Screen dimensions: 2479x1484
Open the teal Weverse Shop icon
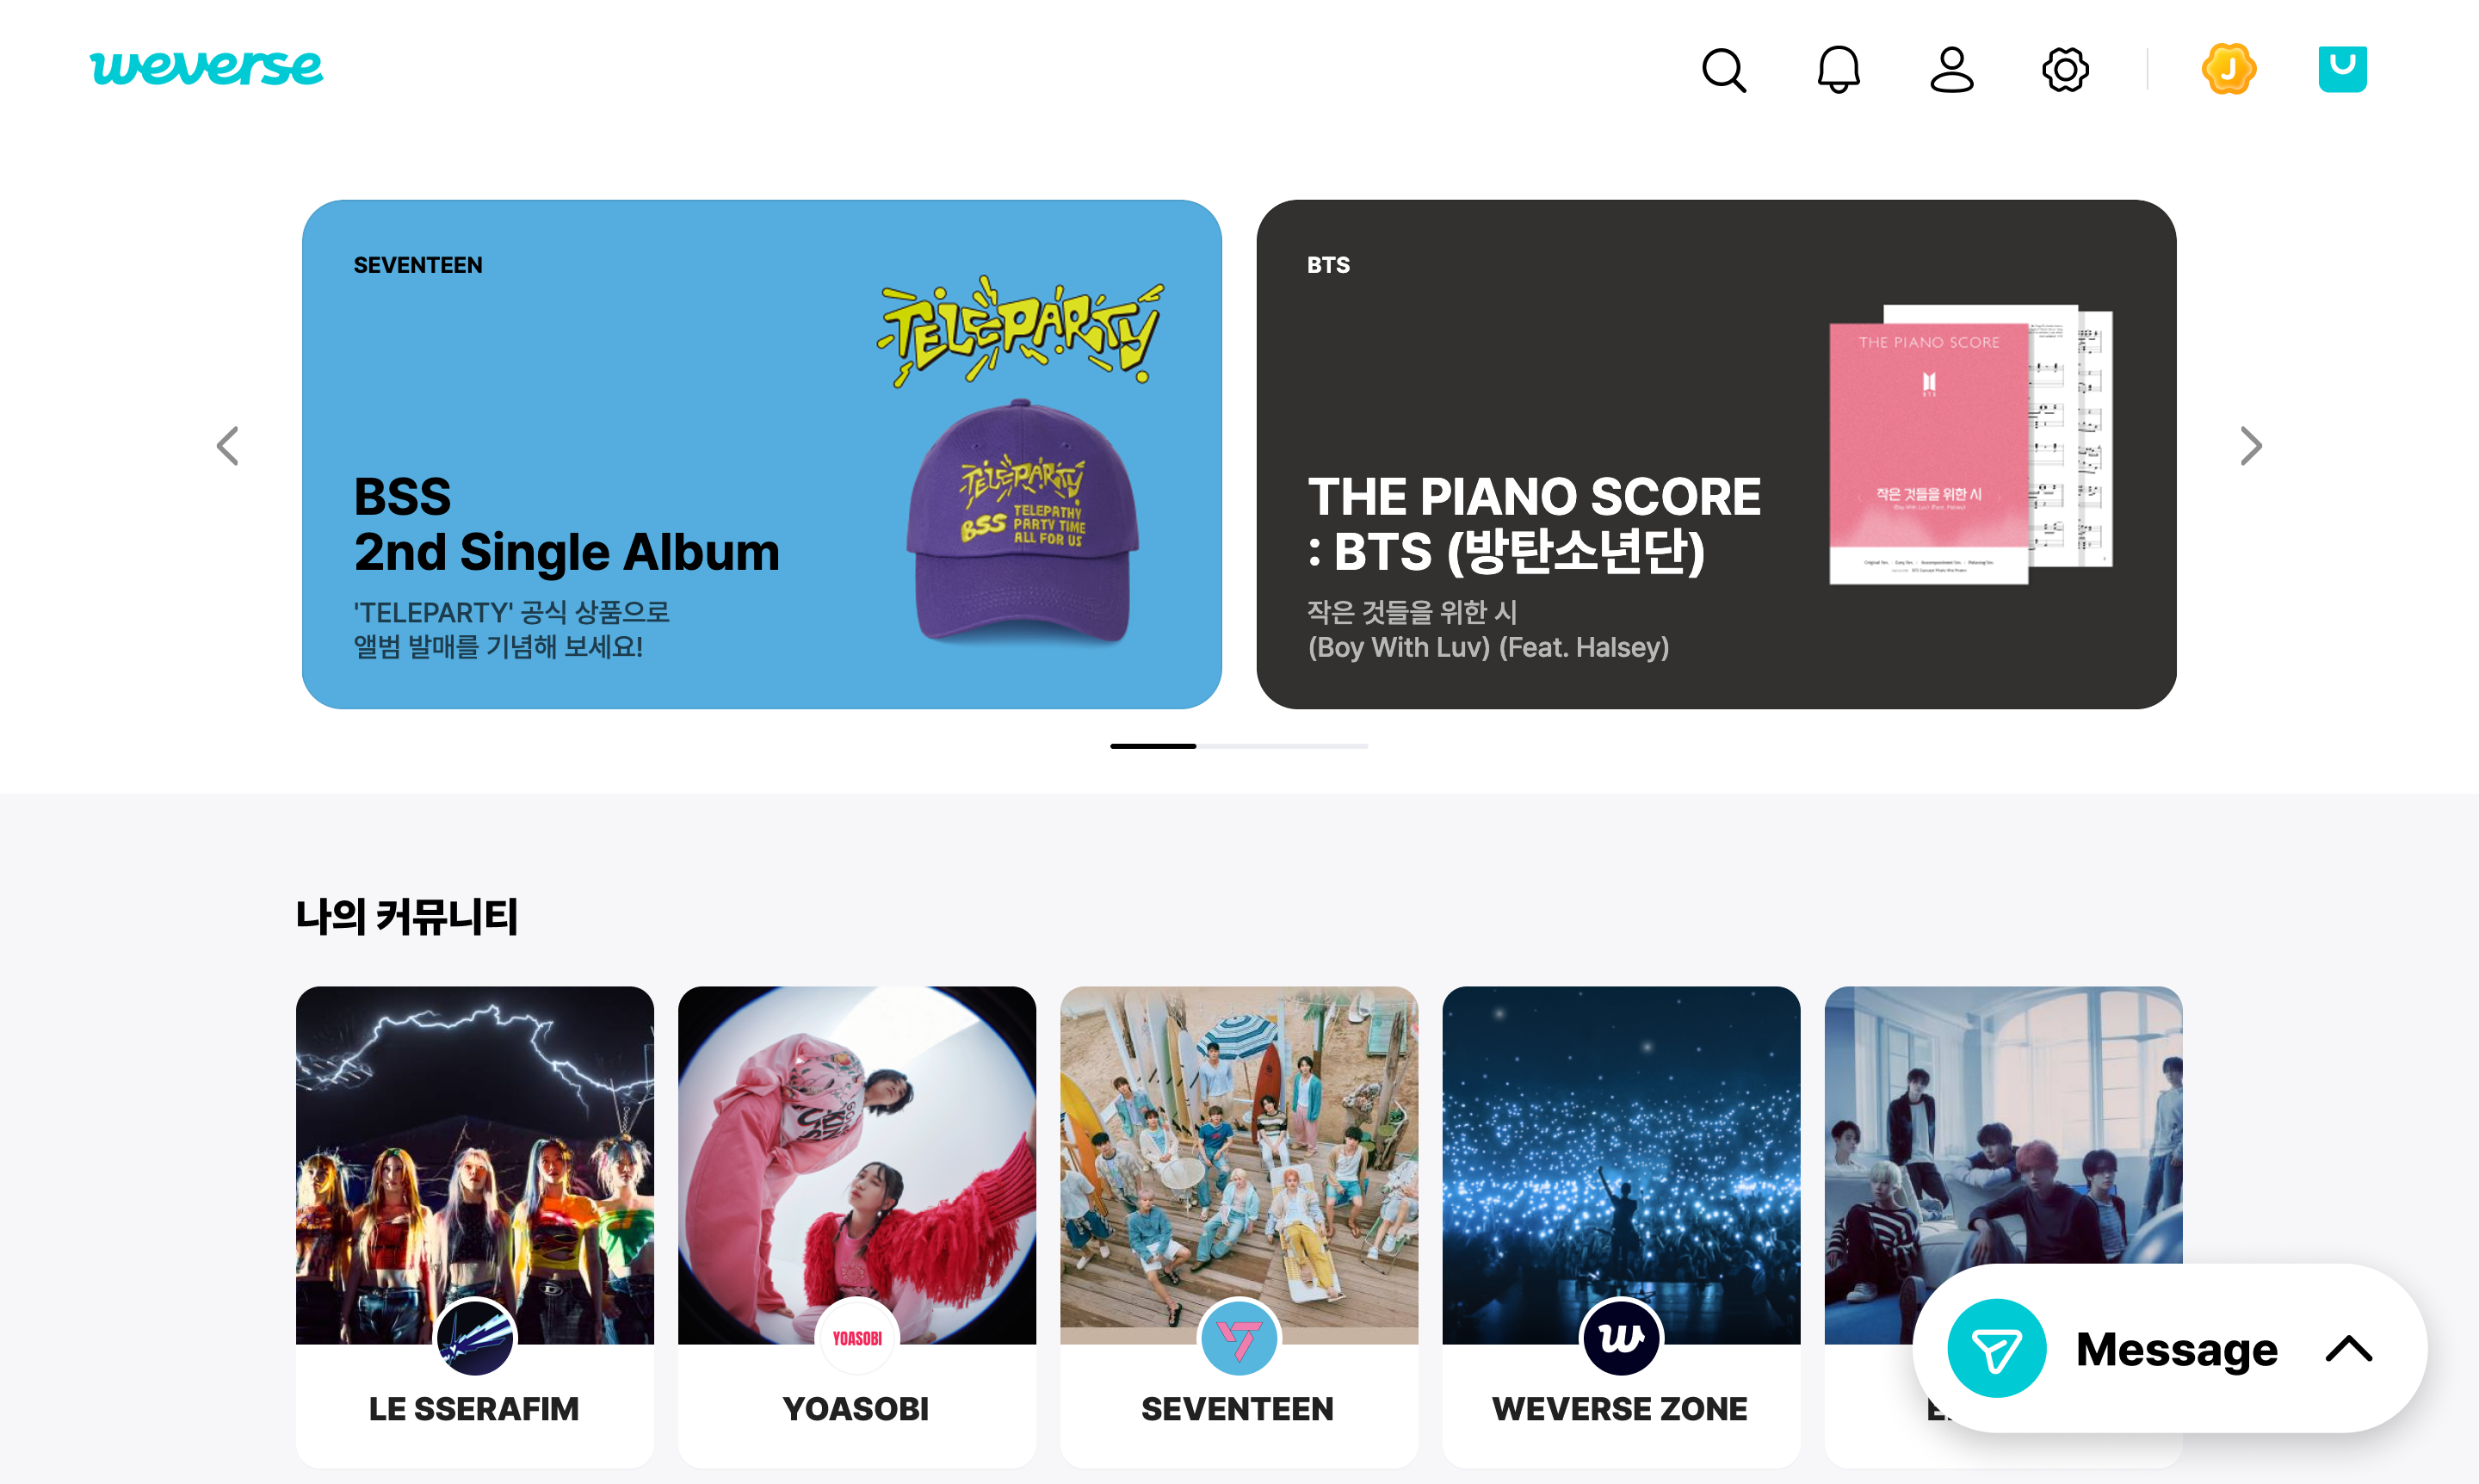(2342, 70)
